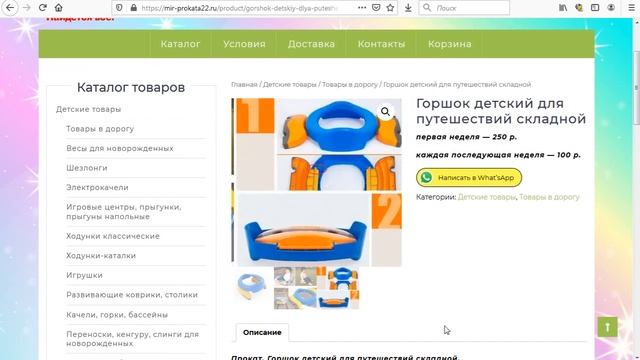Select the third thumbnail with orange-blue potty

(x=339, y=288)
